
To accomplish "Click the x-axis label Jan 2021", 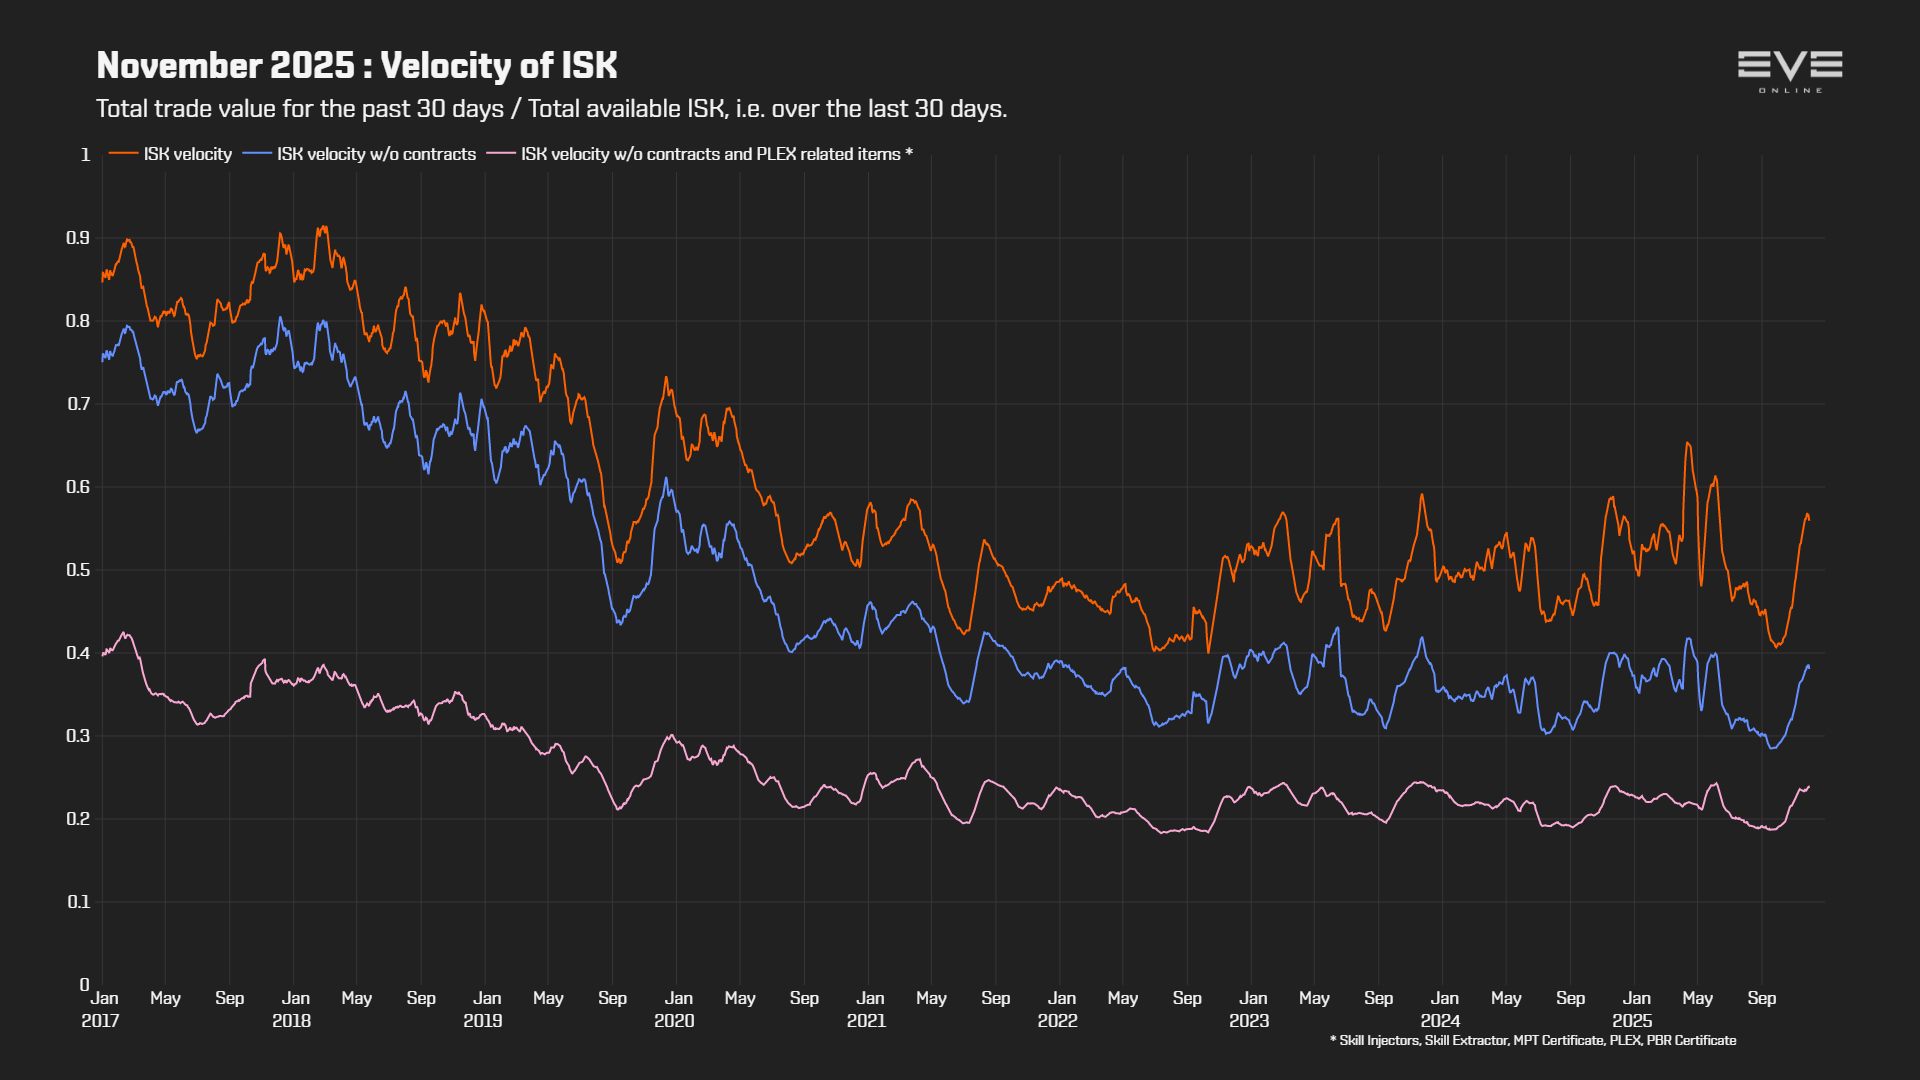I will [868, 1009].
